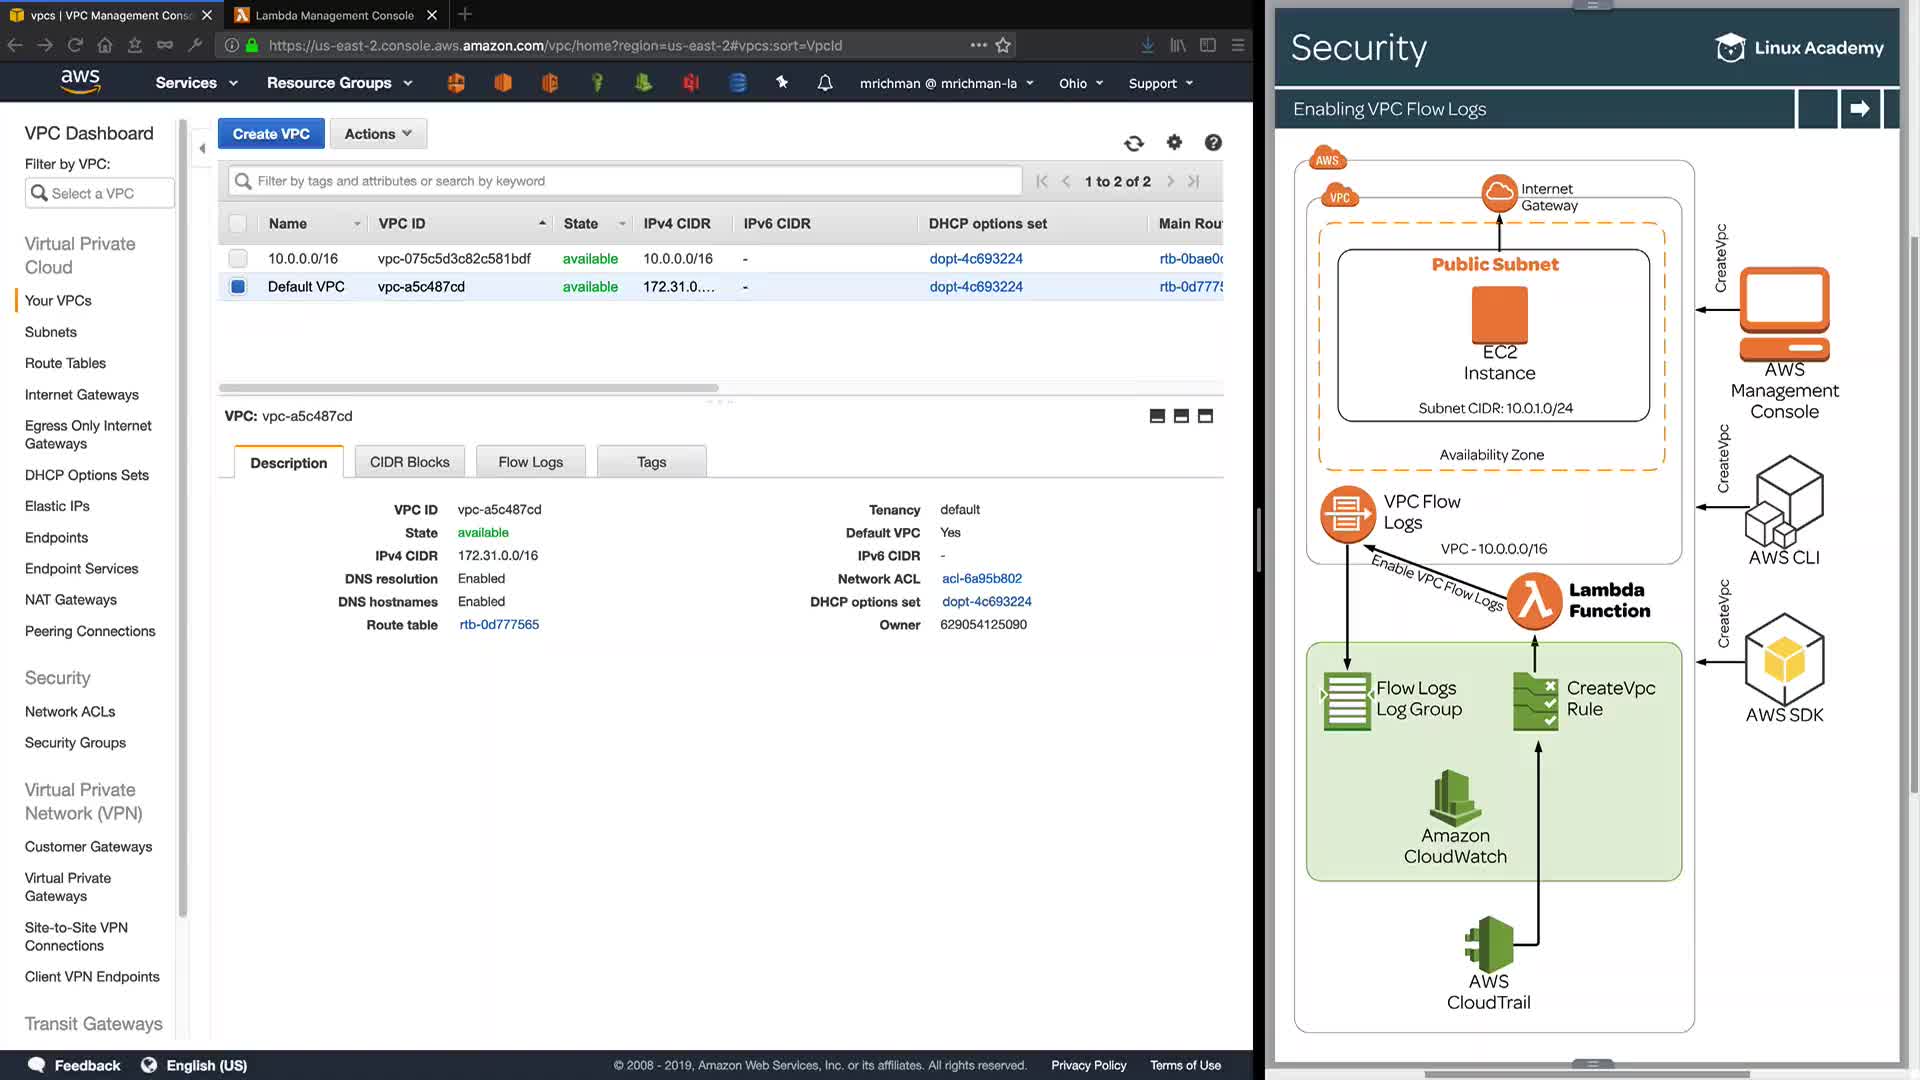Toggle checkbox for 10.0.0.0/16 VPC row
The width and height of the screenshot is (1920, 1080).
pos(238,259)
